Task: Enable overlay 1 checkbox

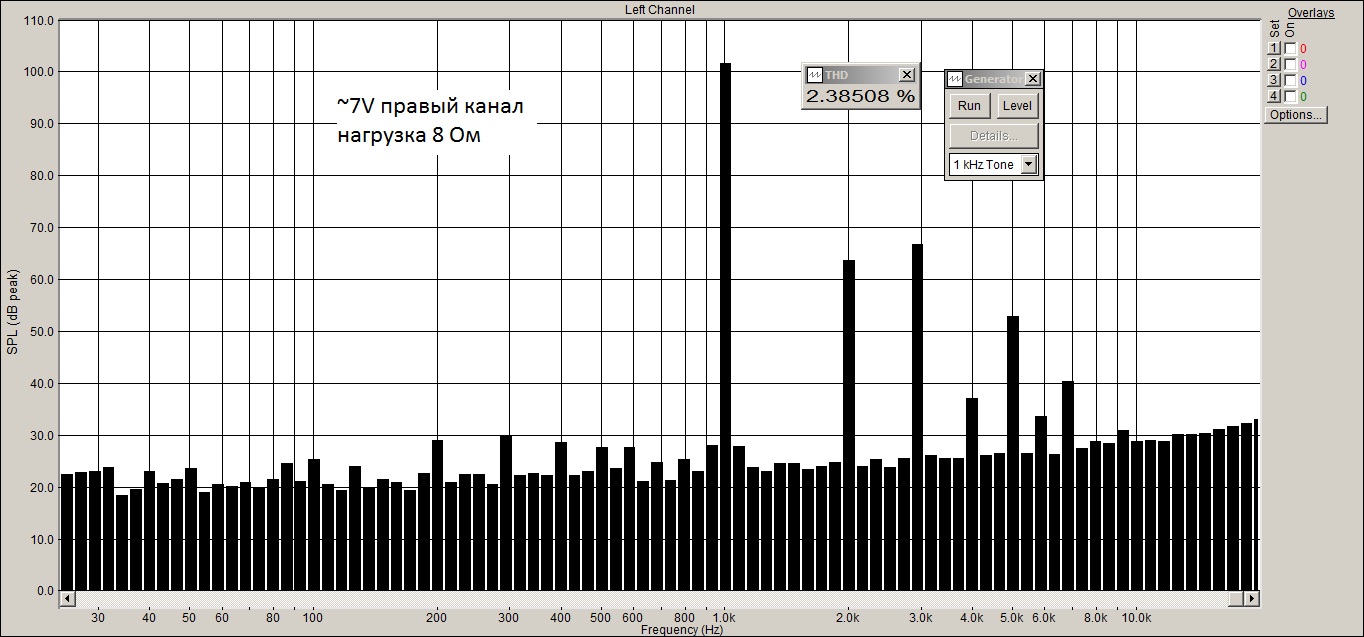Action: pyautogui.click(x=1290, y=49)
